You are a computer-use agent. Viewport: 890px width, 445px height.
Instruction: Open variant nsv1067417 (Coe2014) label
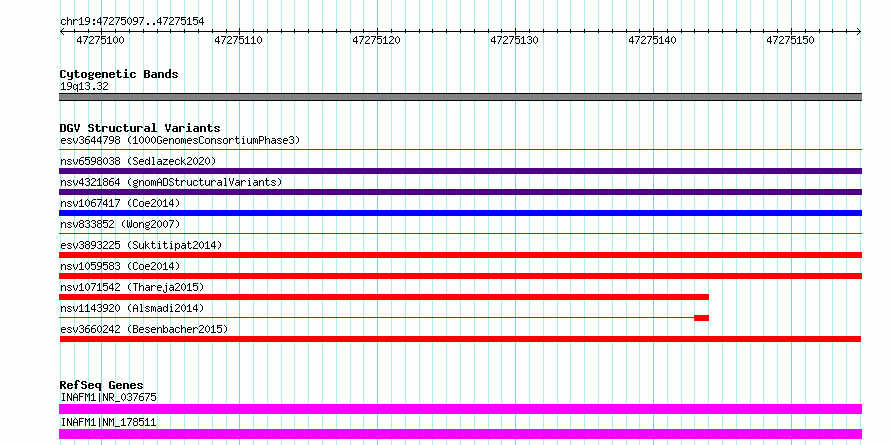pos(120,203)
